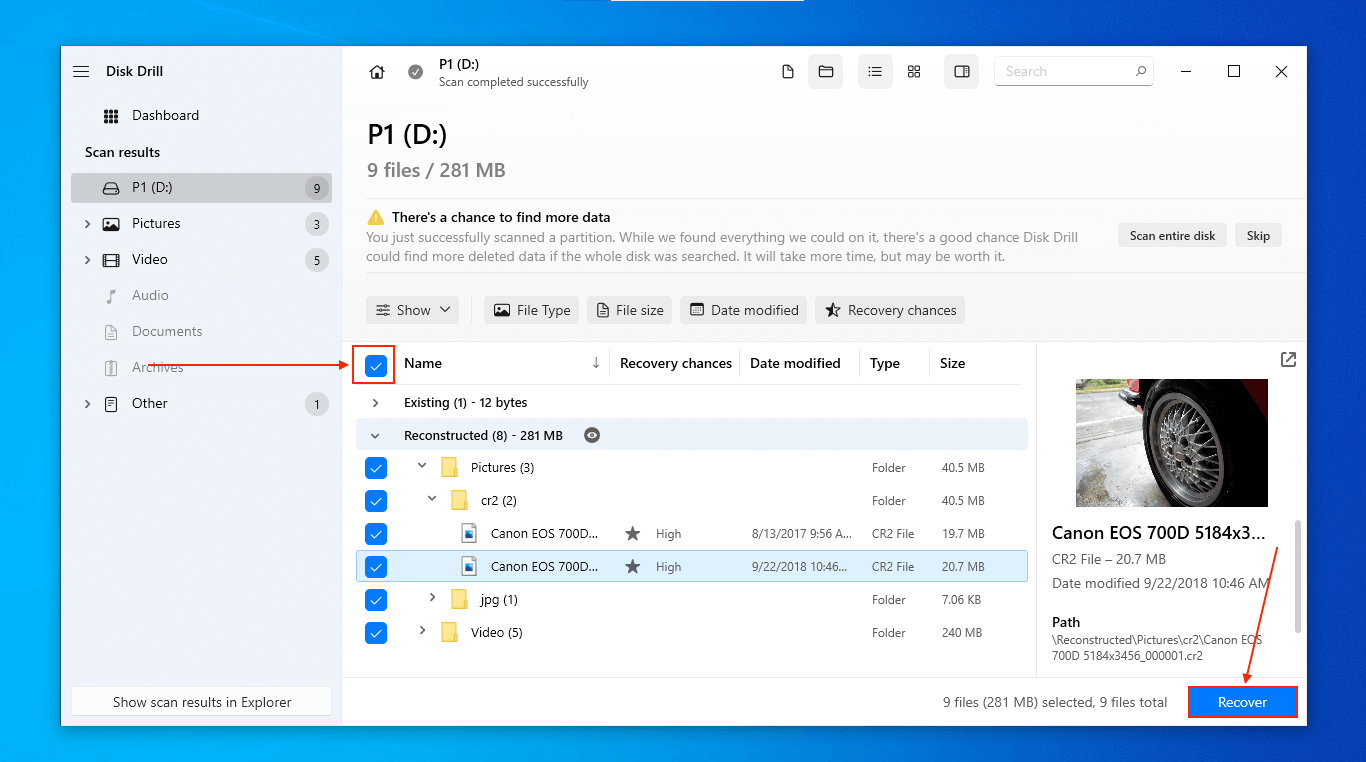The height and width of the screenshot is (762, 1366).
Task: Select the grid thumbnails view icon
Action: tap(914, 72)
